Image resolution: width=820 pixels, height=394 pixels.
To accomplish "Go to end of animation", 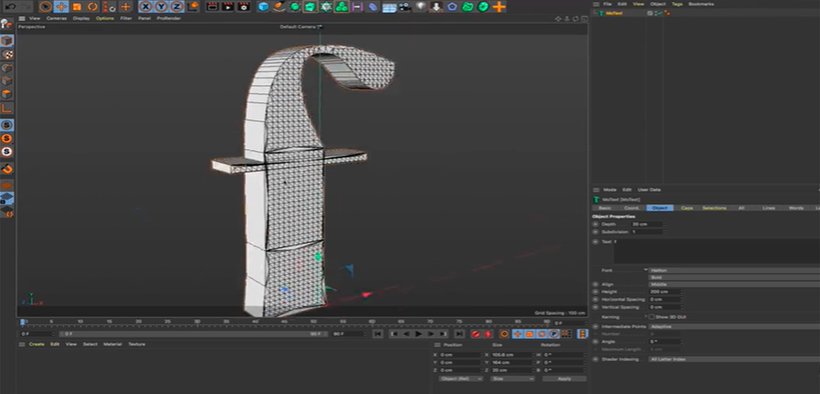I will [x=459, y=334].
